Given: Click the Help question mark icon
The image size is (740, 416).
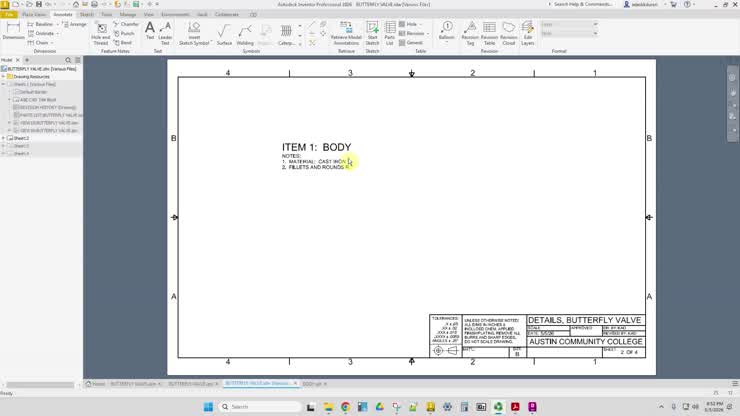Looking at the screenshot, I should 687,4.
